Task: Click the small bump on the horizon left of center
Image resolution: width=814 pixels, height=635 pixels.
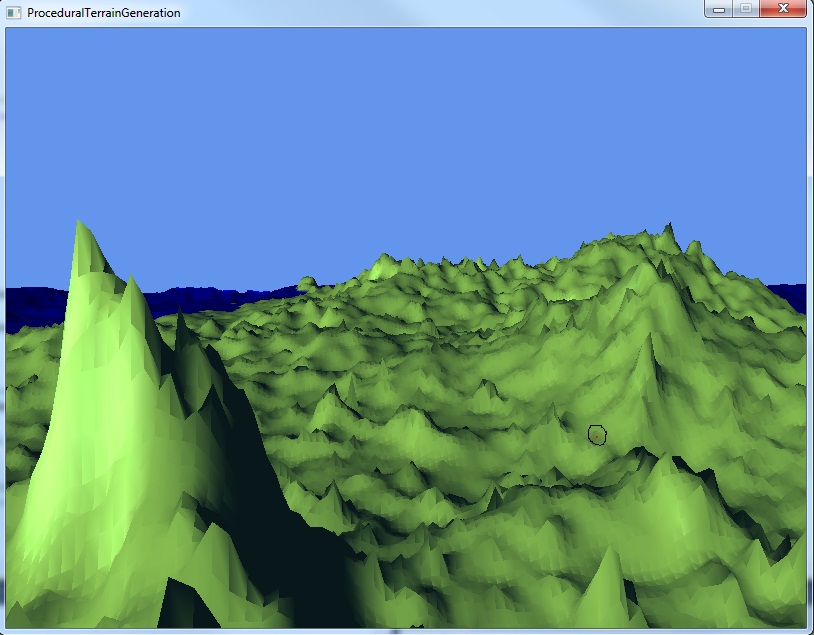Action: [x=307, y=282]
